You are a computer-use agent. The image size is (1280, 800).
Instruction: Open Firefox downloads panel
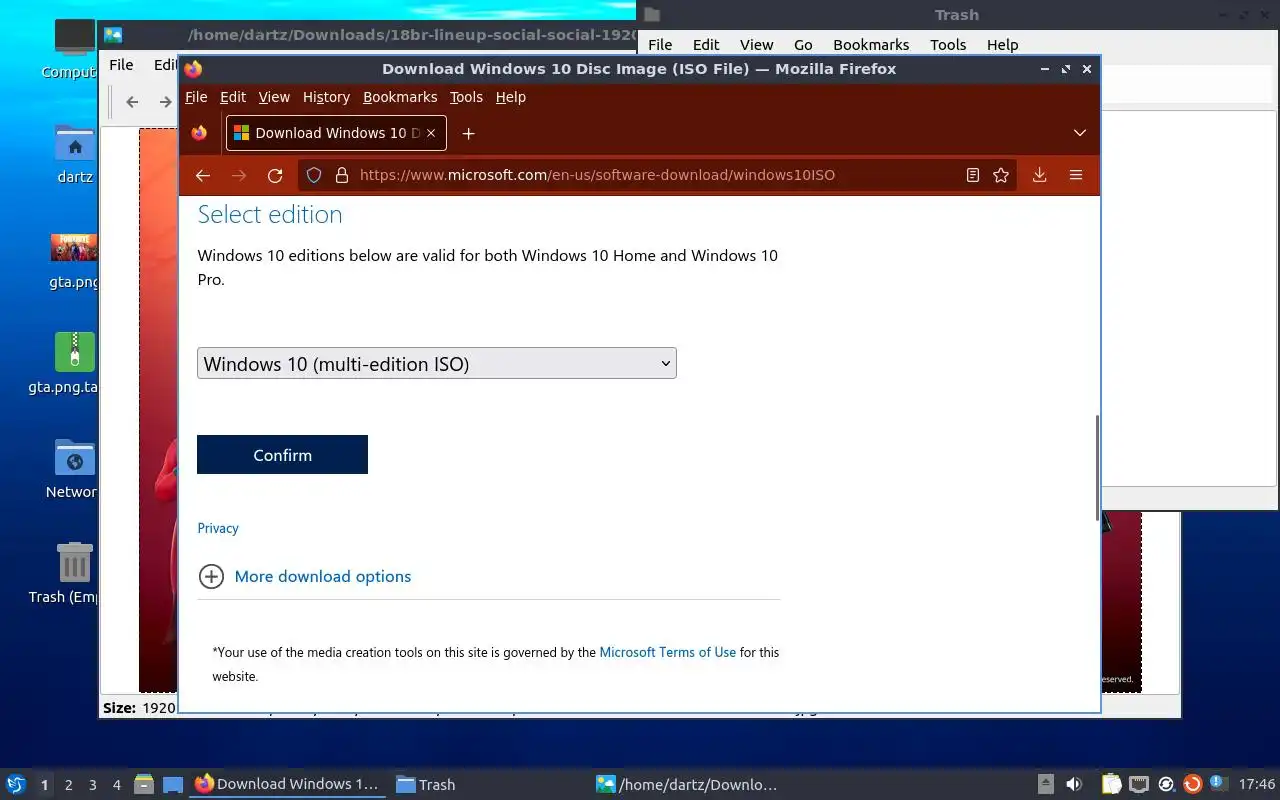[1039, 175]
